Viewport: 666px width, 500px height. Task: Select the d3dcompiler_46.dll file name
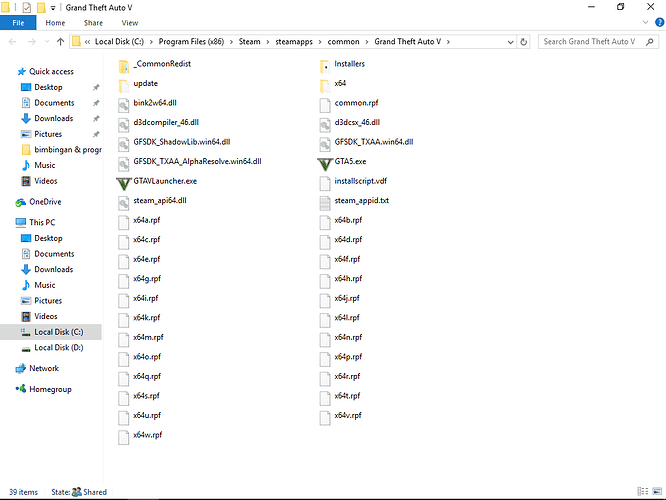coord(166,122)
